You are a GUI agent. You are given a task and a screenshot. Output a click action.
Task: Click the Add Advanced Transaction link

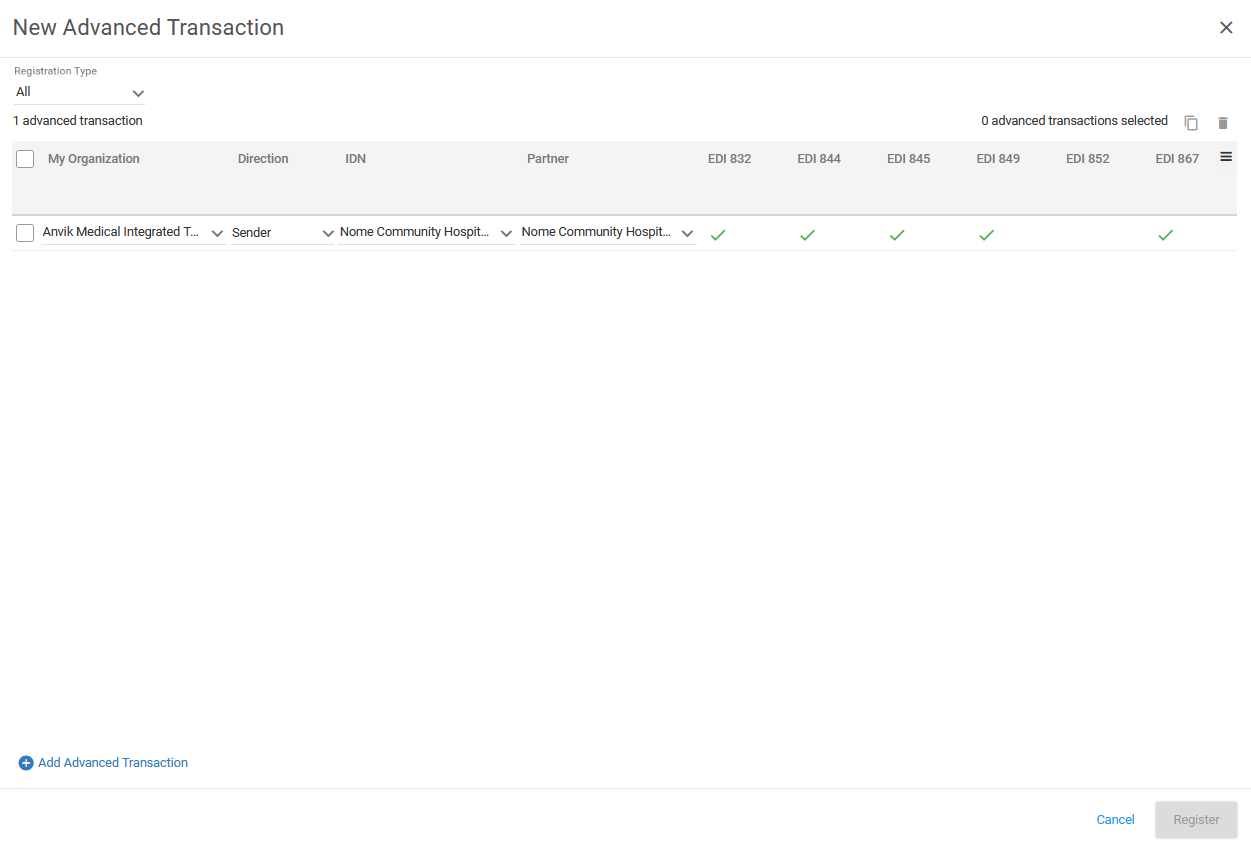coord(112,762)
